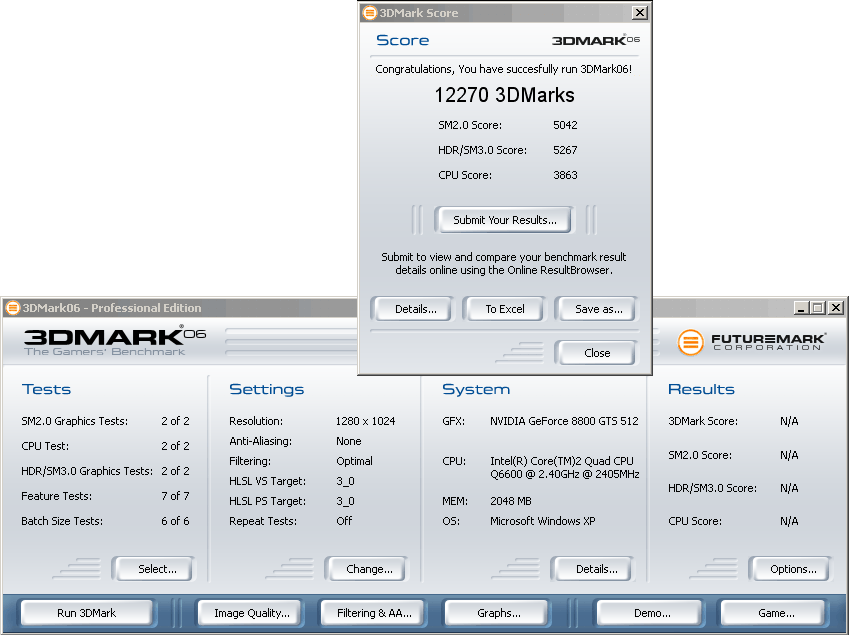Click the 3DMark Score dialog title bar icon
The image size is (849, 635).
[x=370, y=13]
